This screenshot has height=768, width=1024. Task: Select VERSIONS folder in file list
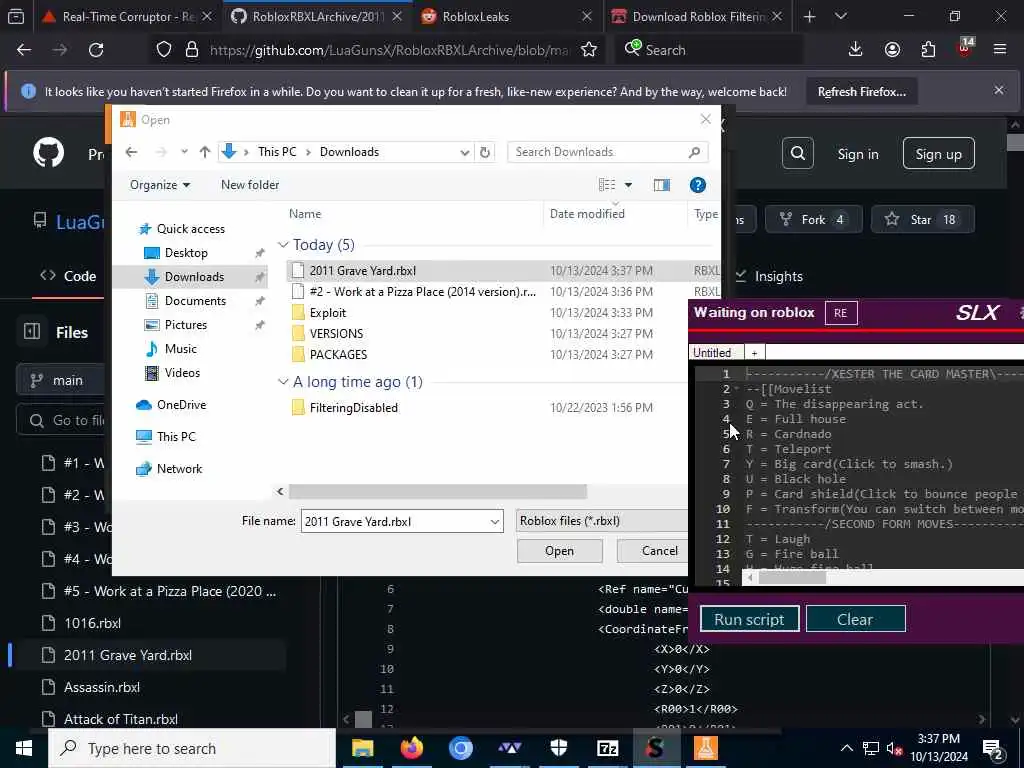[336, 334]
